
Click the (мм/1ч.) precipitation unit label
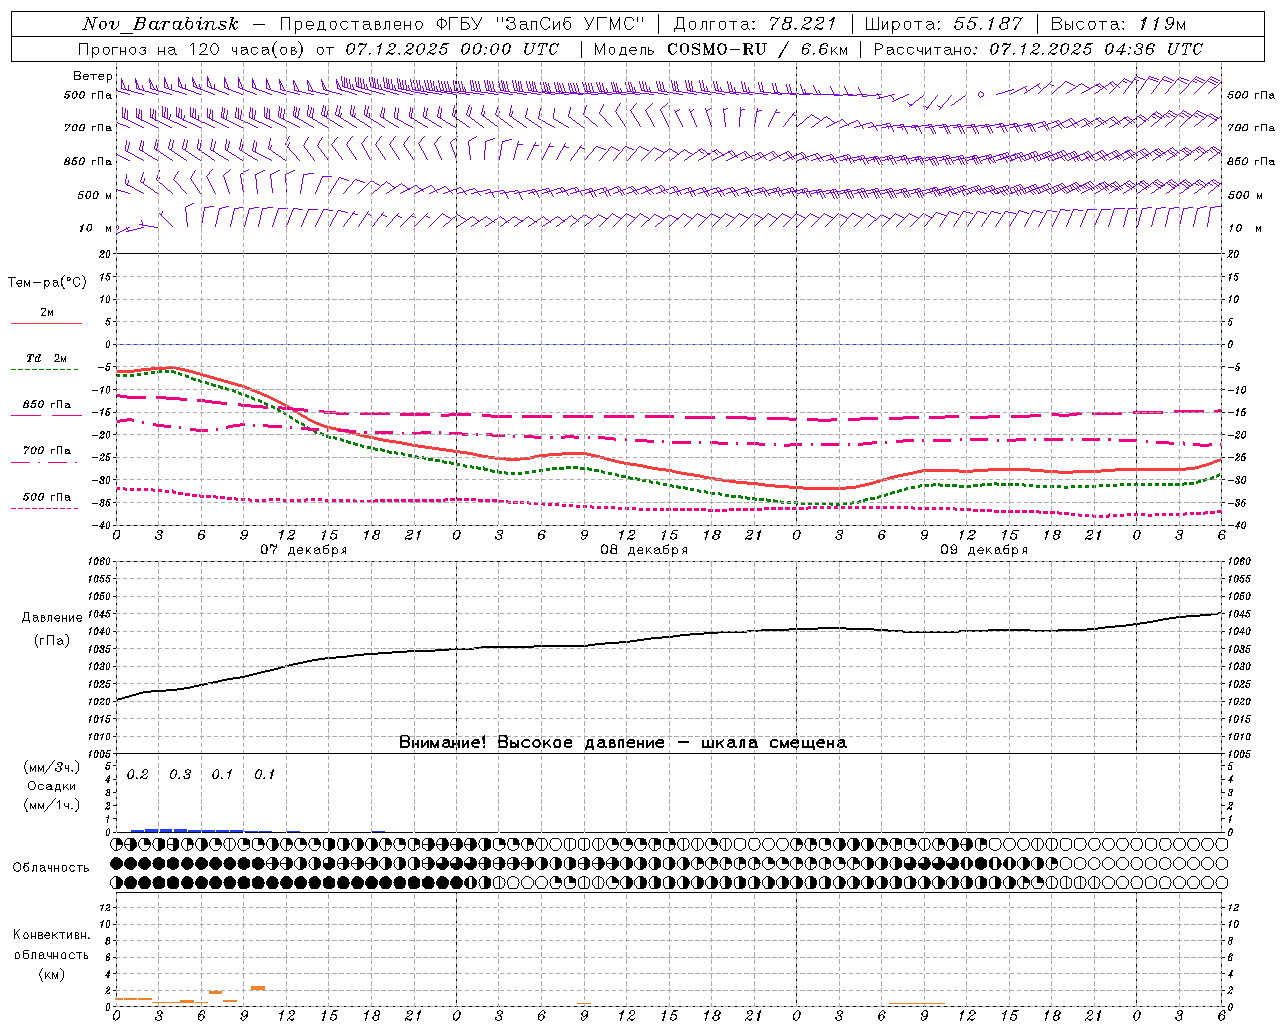[52, 804]
